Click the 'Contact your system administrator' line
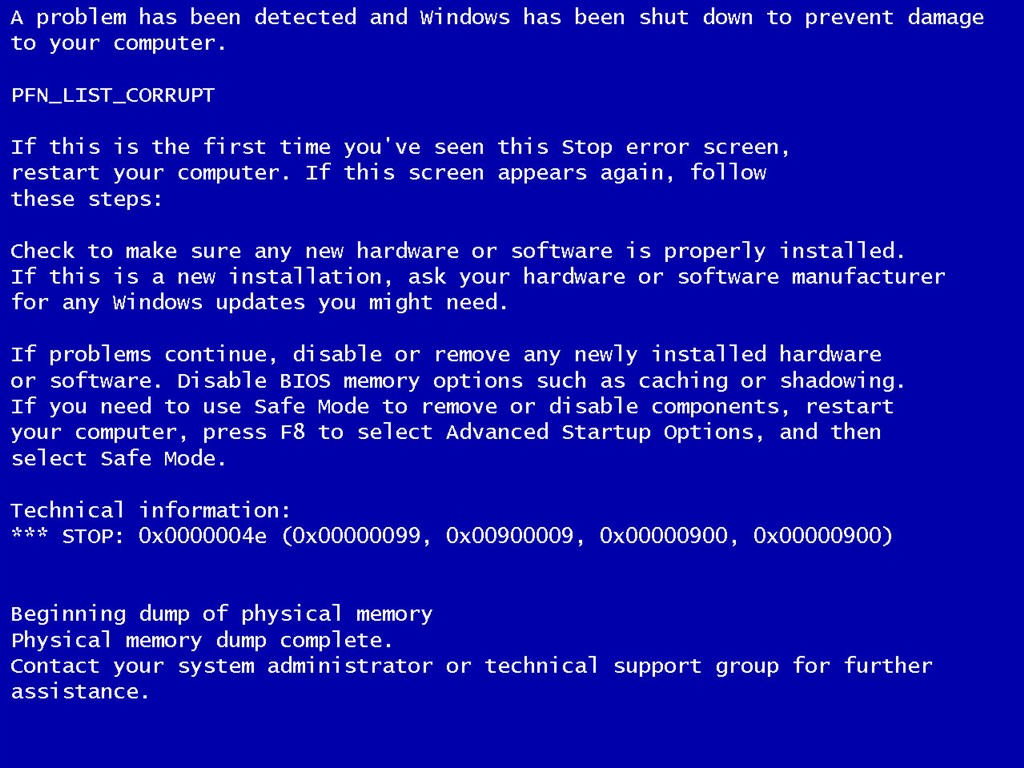This screenshot has width=1024, height=768. [x=472, y=666]
